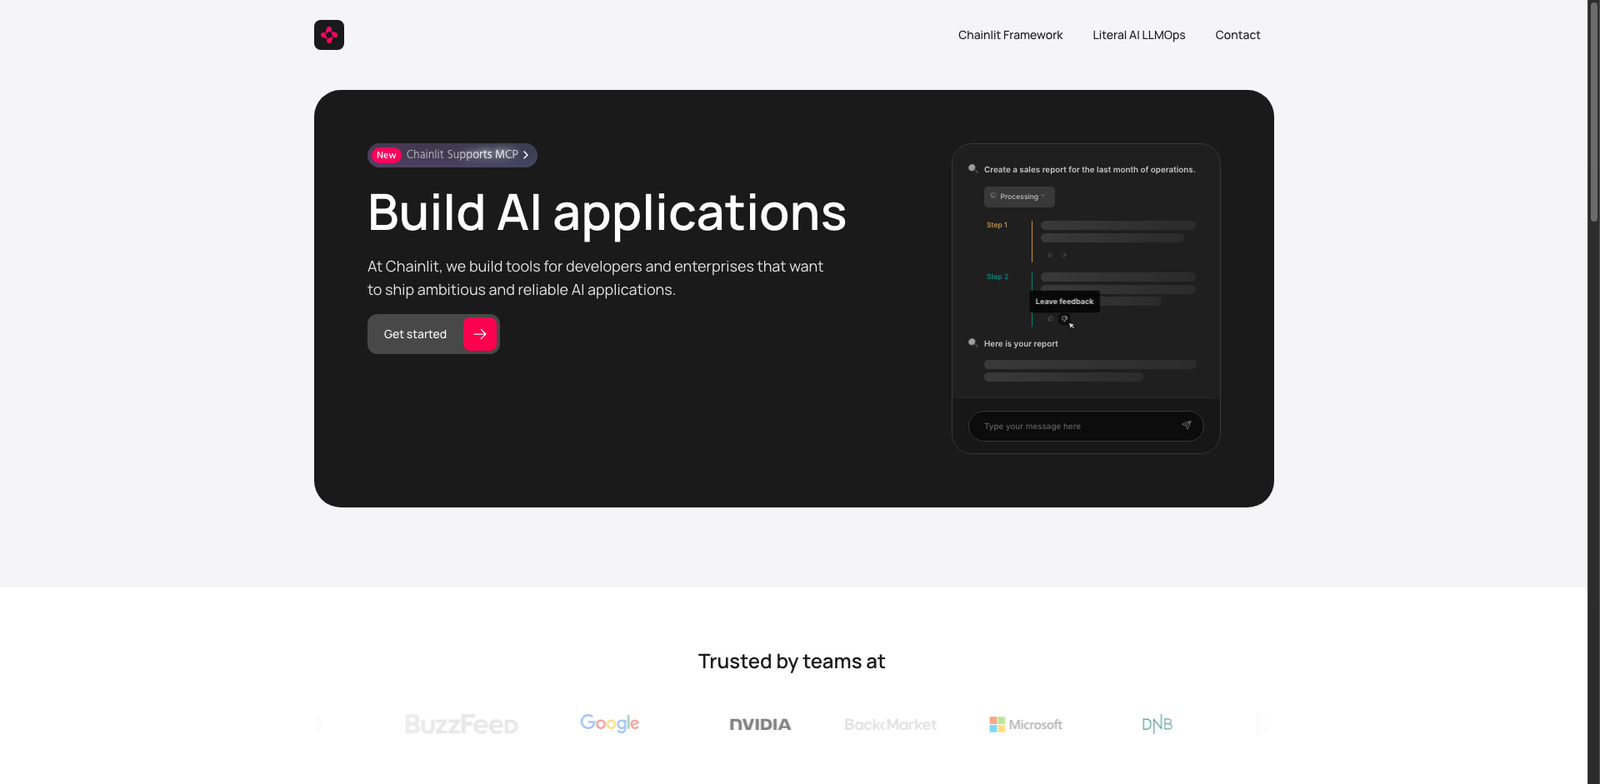Click the avatar icon beside Here is your report
The height and width of the screenshot is (784, 1600).
pos(972,342)
